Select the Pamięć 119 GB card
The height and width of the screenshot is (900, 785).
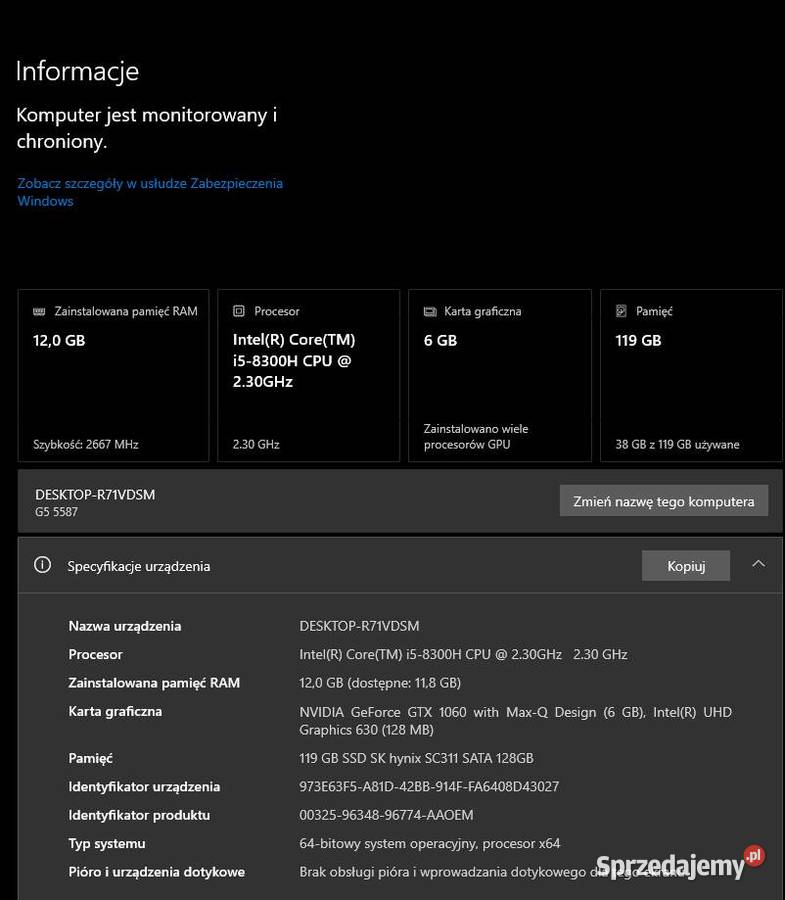pyautogui.click(x=691, y=375)
